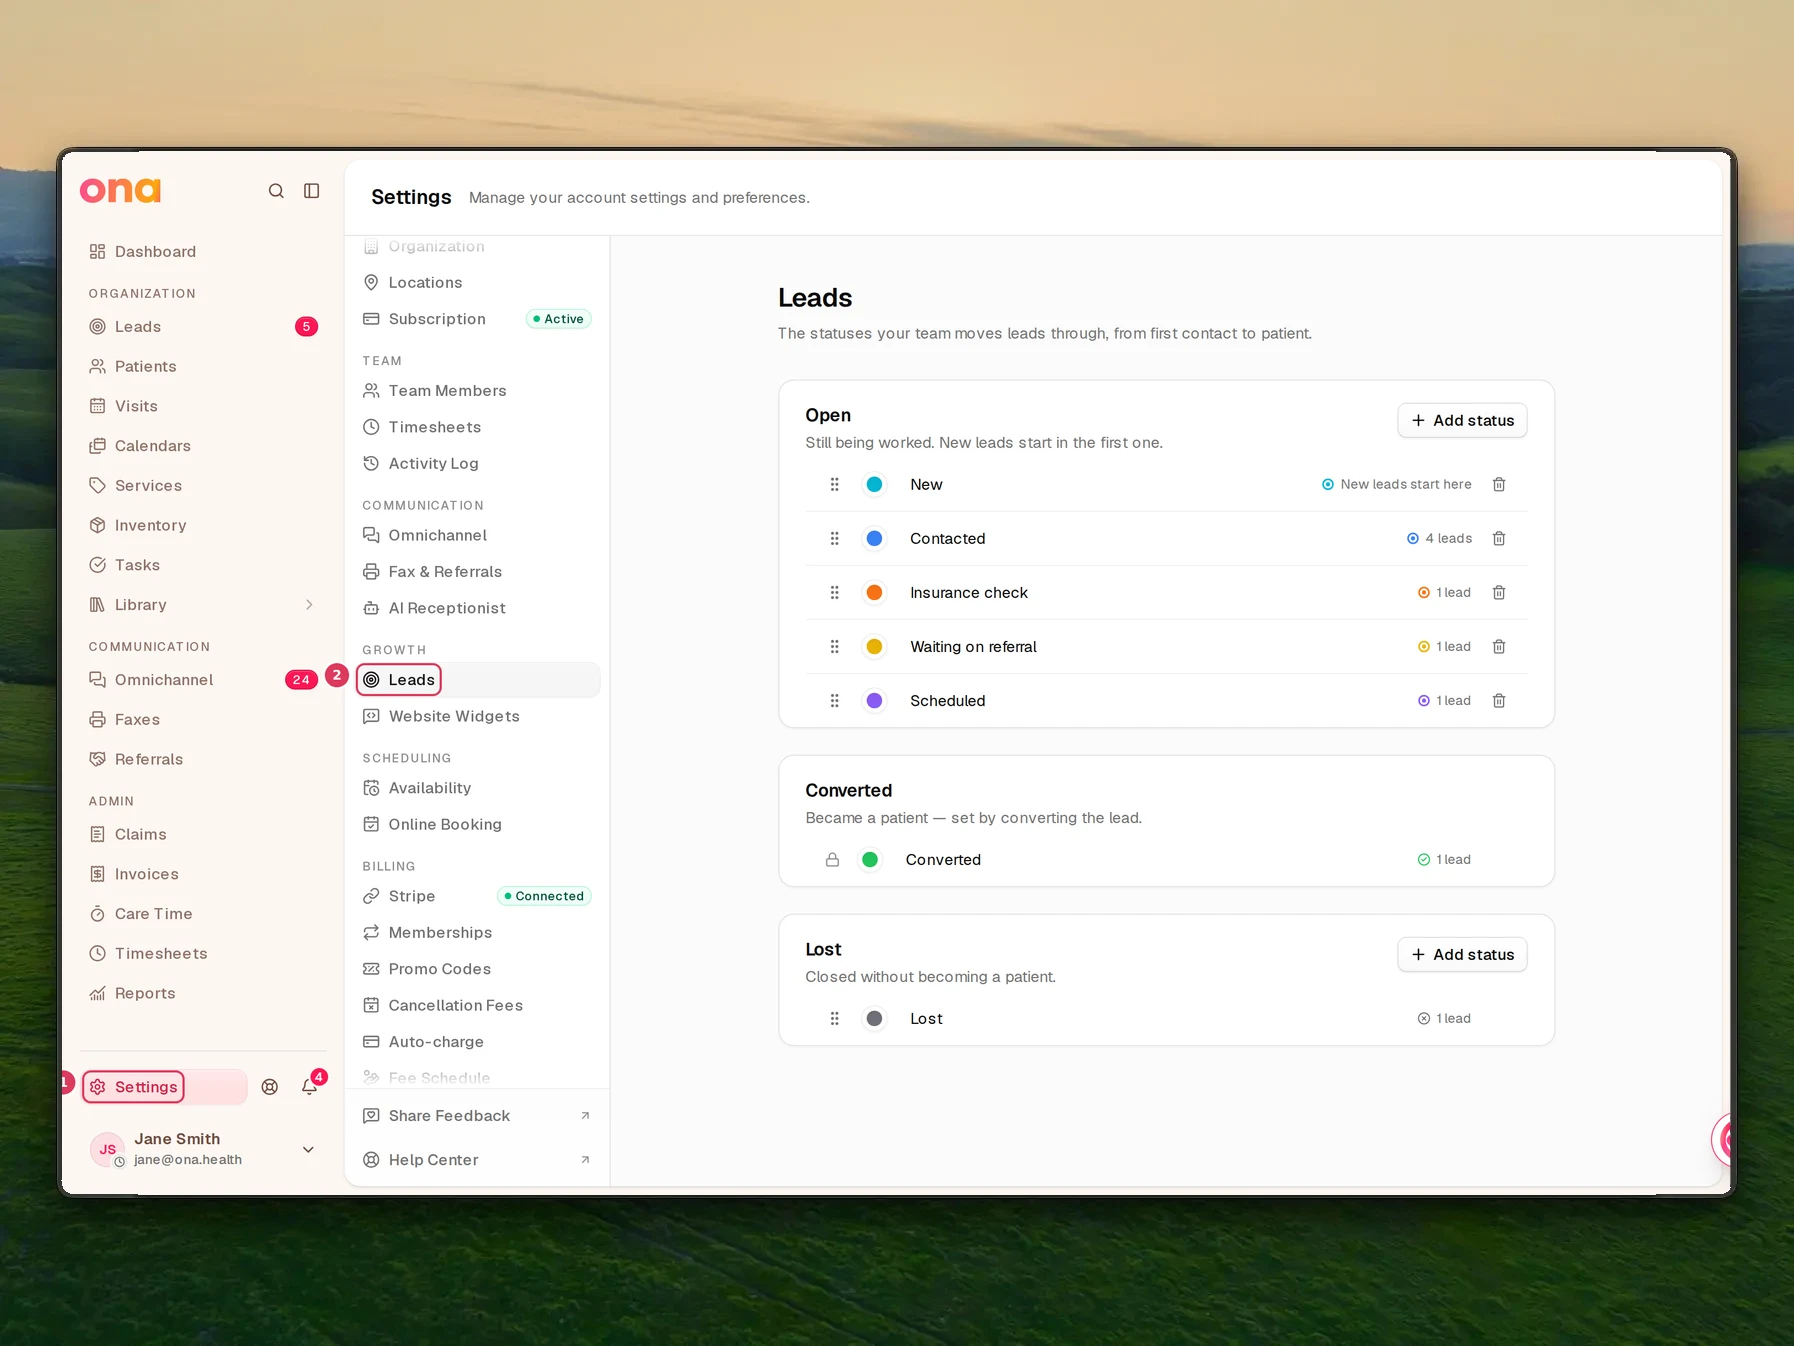Click the lock icon on Converted row
This screenshot has width=1794, height=1346.
click(x=832, y=859)
